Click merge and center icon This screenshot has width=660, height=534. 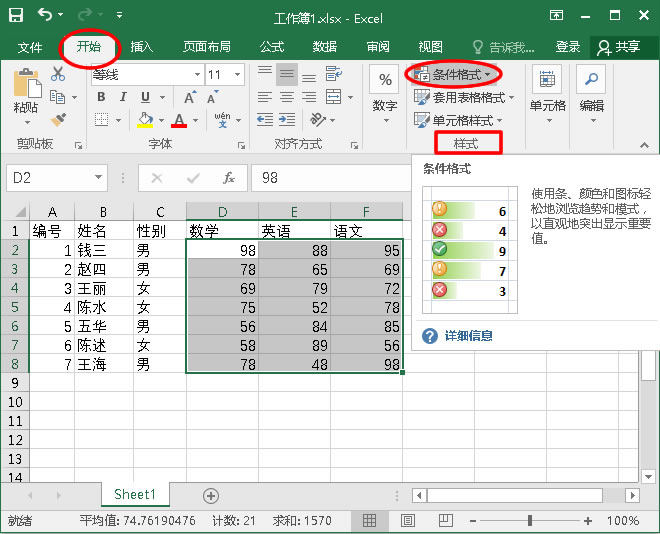tap(333, 97)
